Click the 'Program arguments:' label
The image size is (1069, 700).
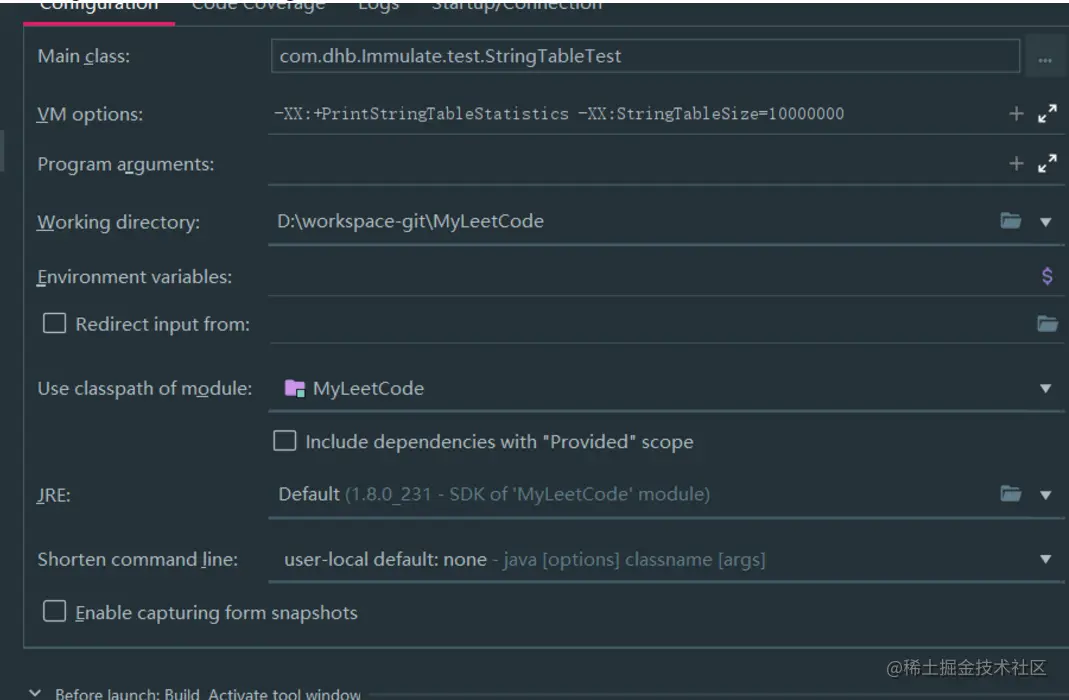click(x=125, y=164)
